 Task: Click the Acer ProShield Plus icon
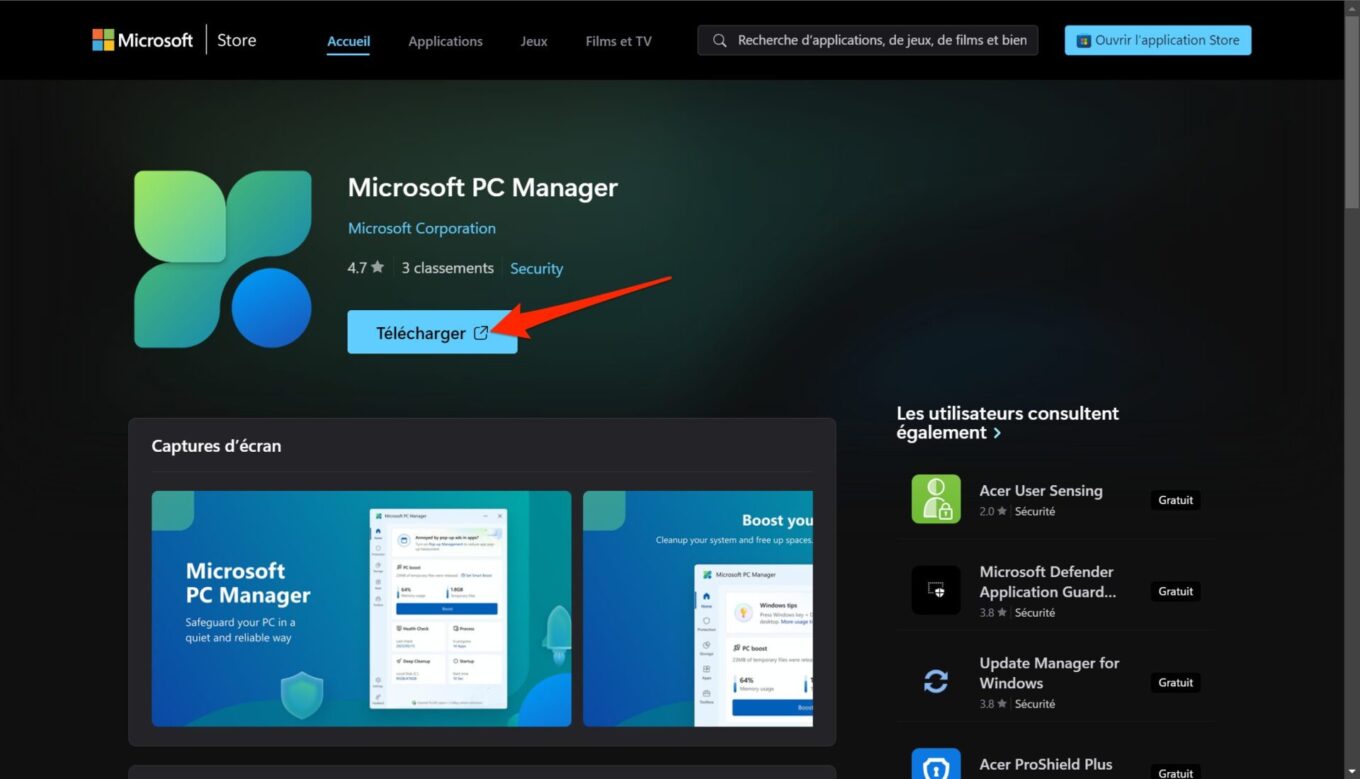tap(936, 764)
